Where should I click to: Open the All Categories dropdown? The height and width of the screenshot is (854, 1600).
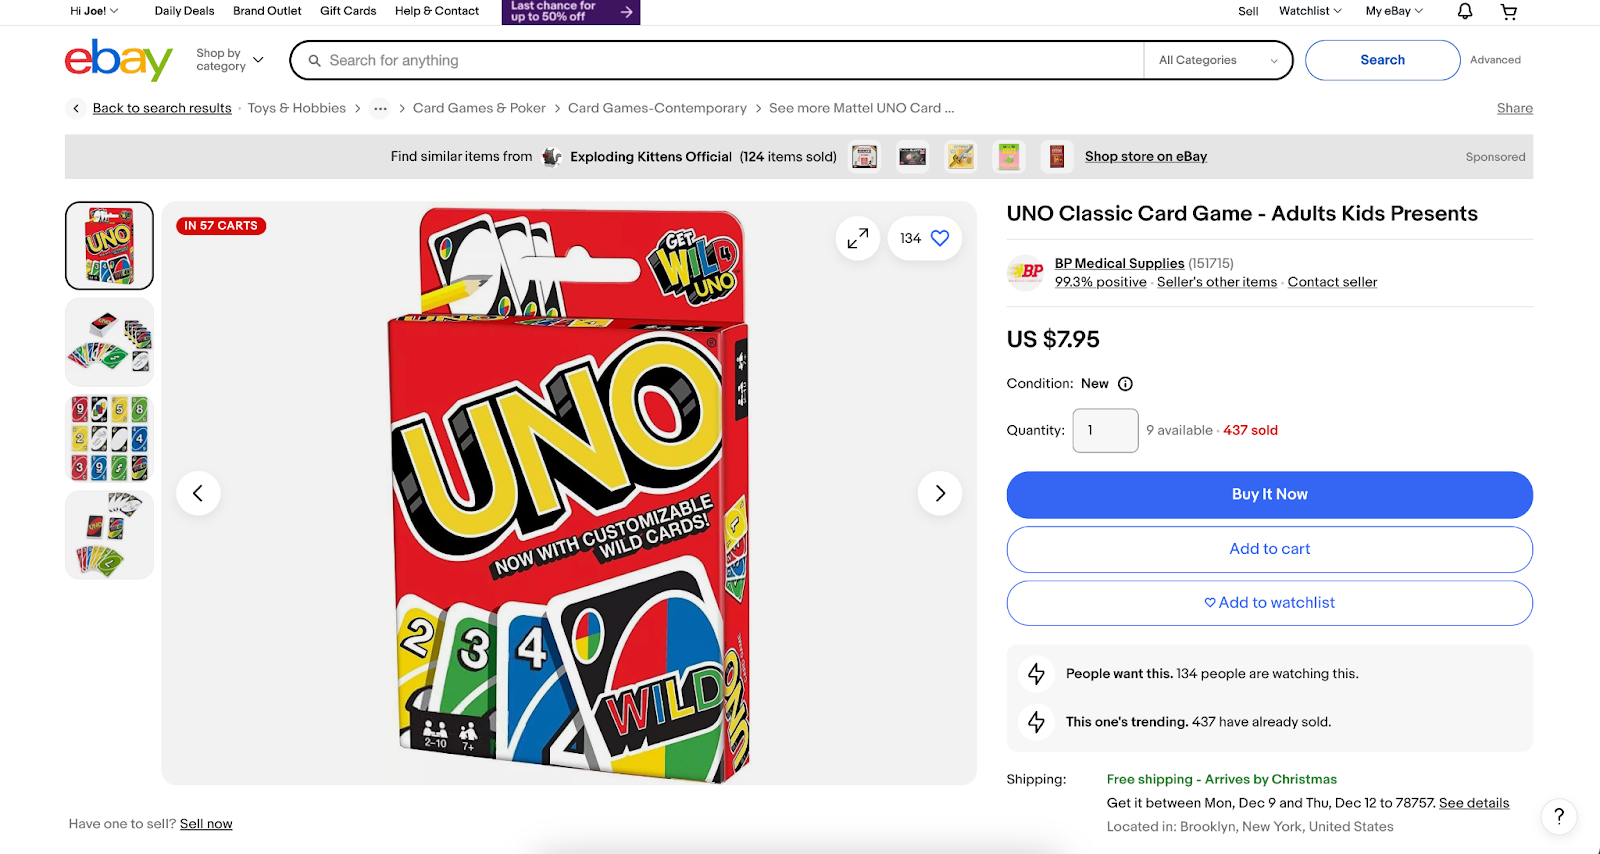[1216, 60]
